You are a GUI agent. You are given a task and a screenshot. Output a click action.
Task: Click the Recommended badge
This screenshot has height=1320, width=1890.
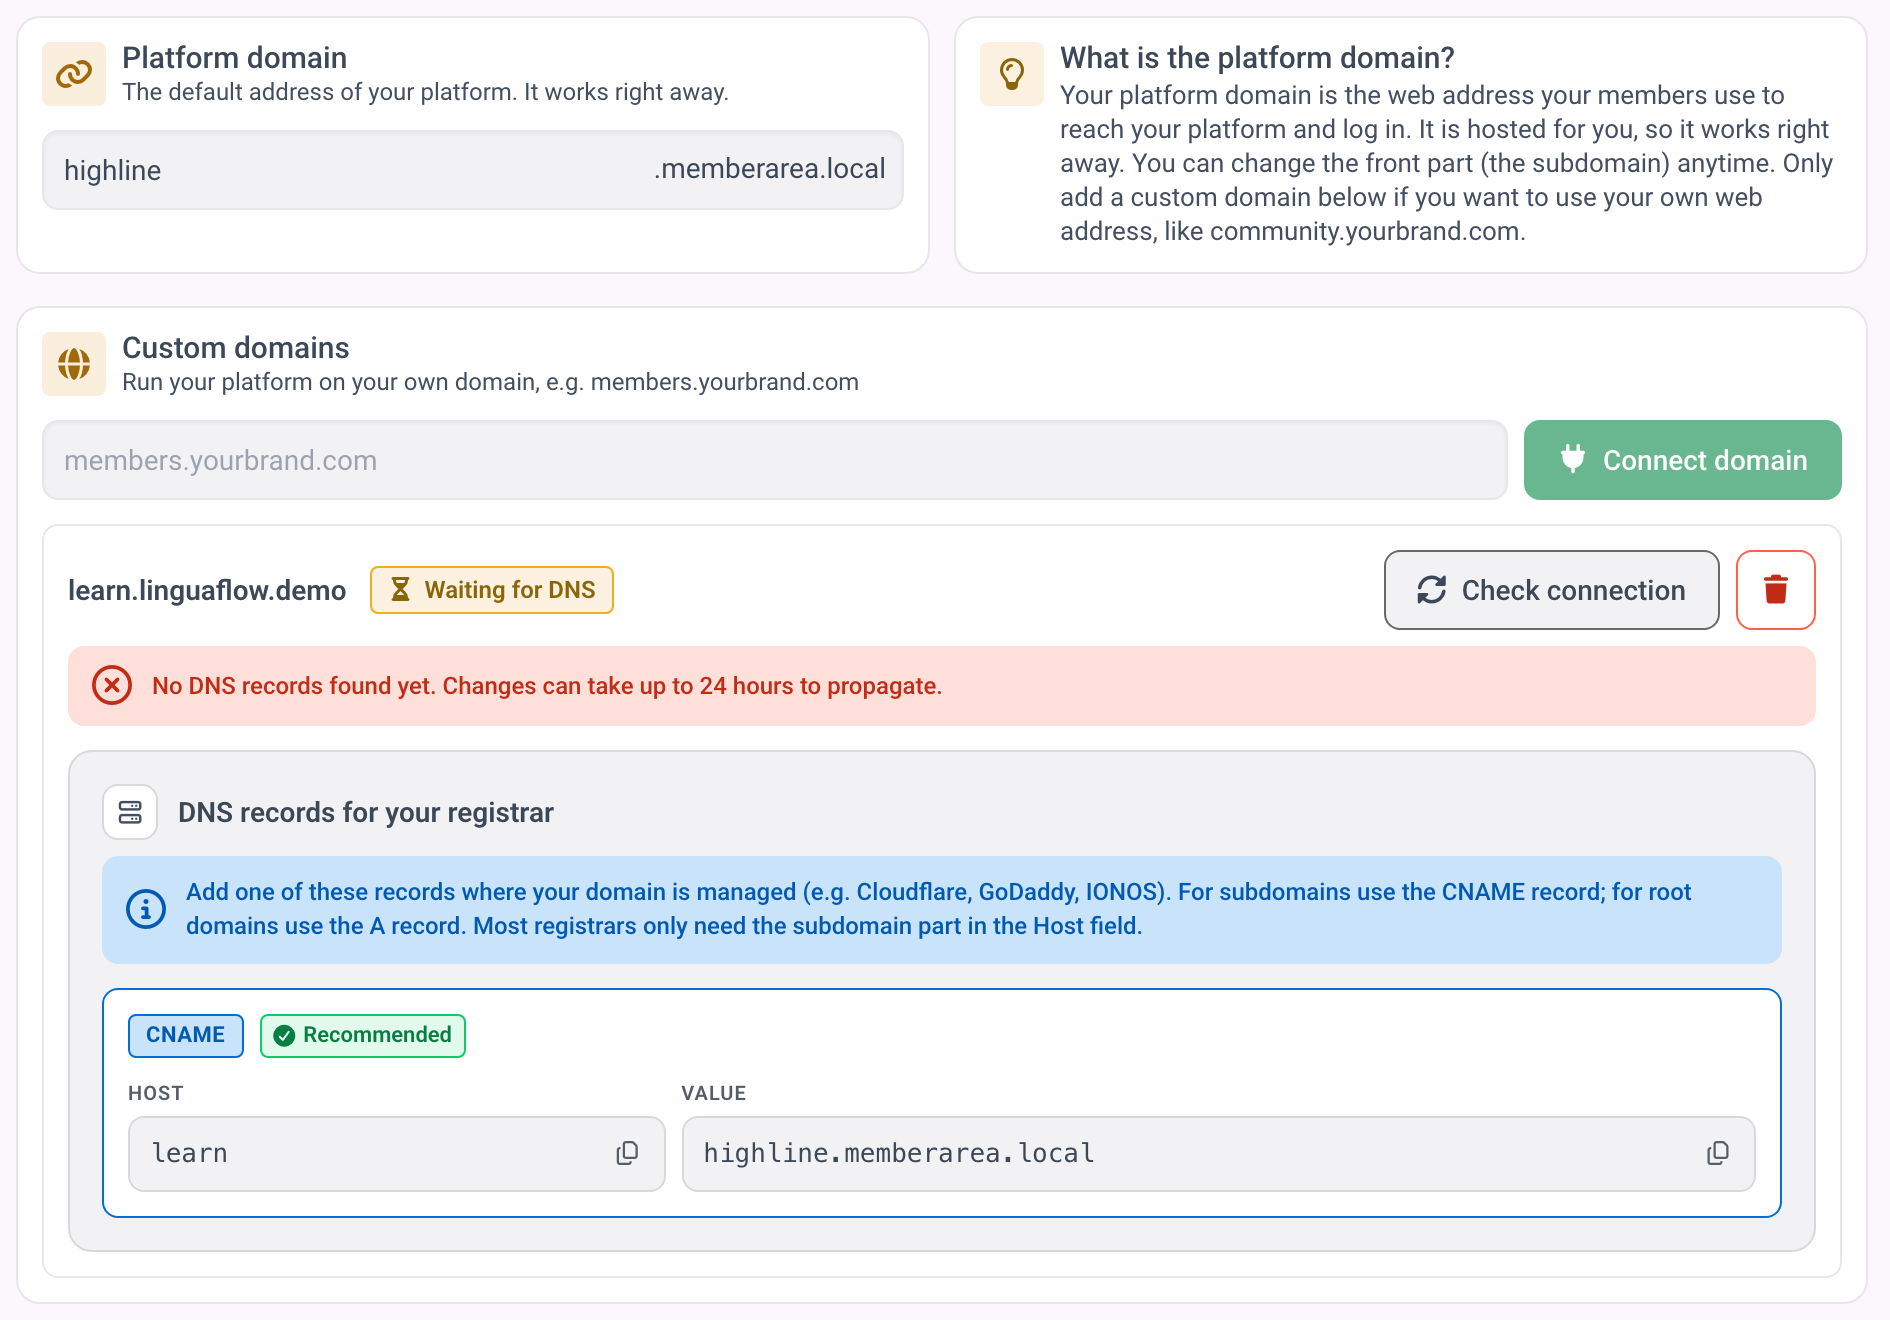tap(363, 1035)
